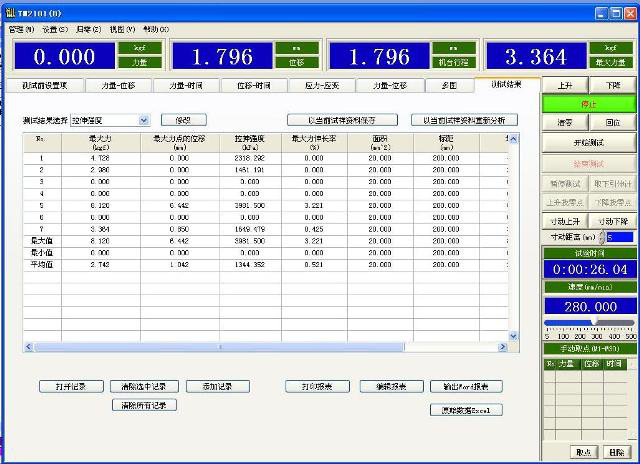Click the green 机台行程 label

pos(454,62)
